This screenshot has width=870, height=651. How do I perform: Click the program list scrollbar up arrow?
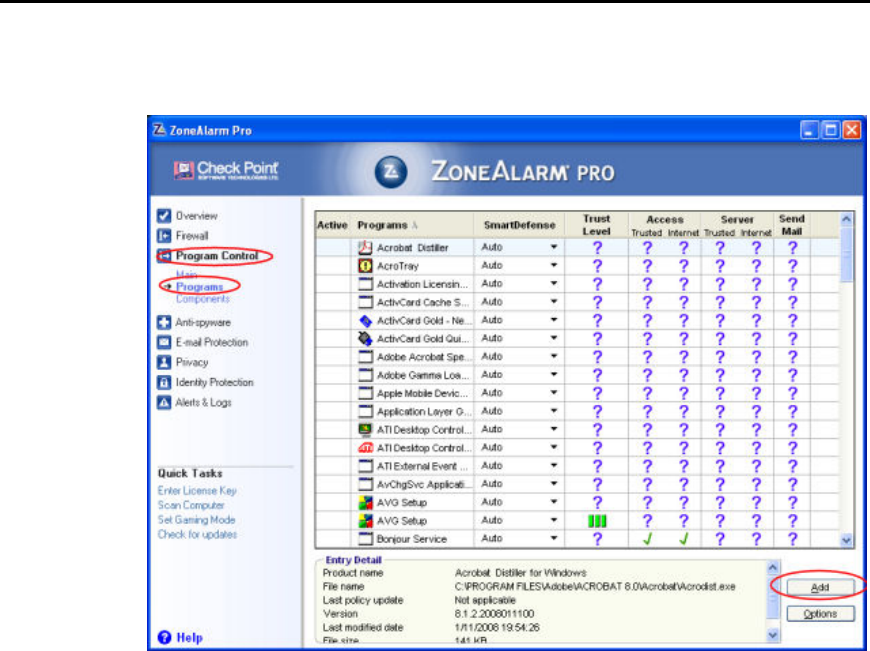(846, 219)
